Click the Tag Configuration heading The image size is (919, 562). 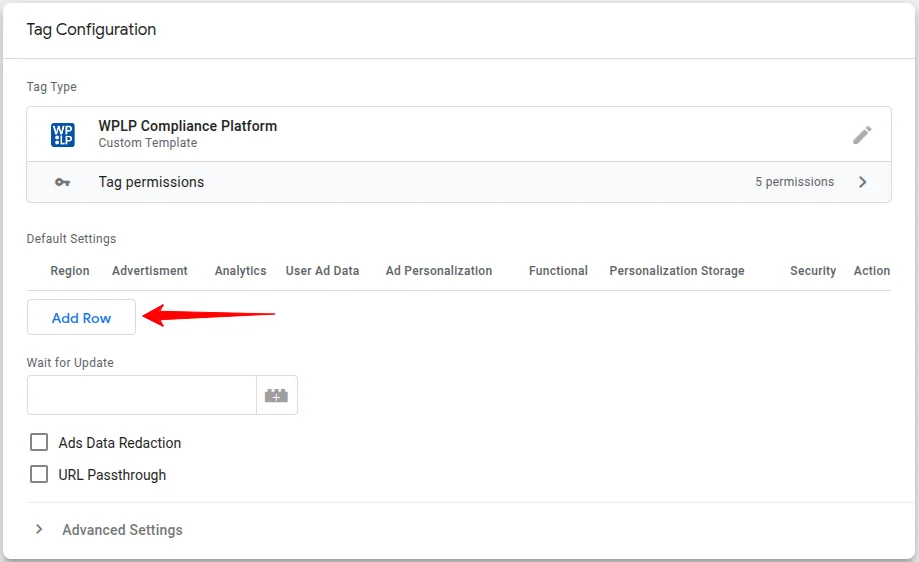point(91,30)
